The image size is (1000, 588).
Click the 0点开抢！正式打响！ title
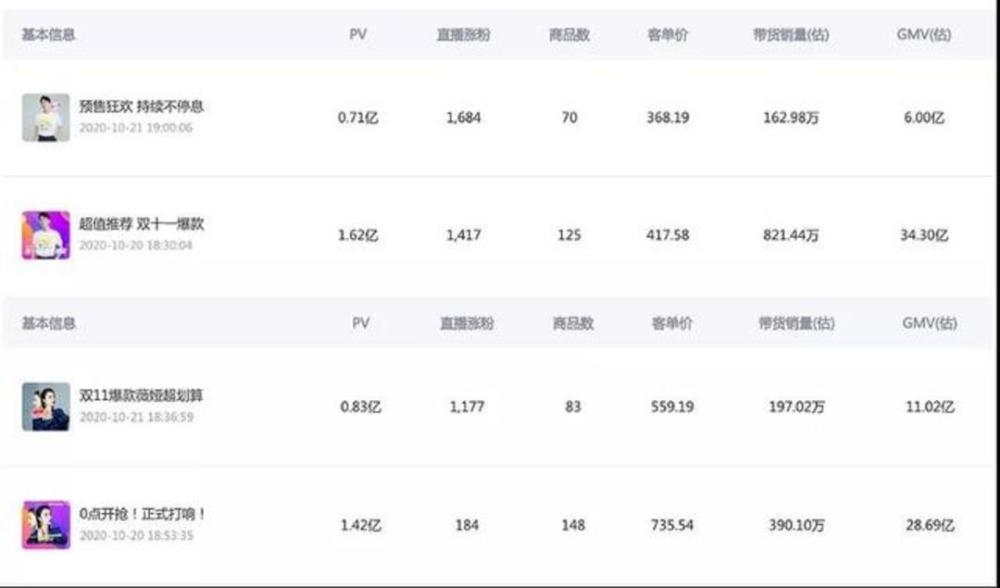coord(143,513)
